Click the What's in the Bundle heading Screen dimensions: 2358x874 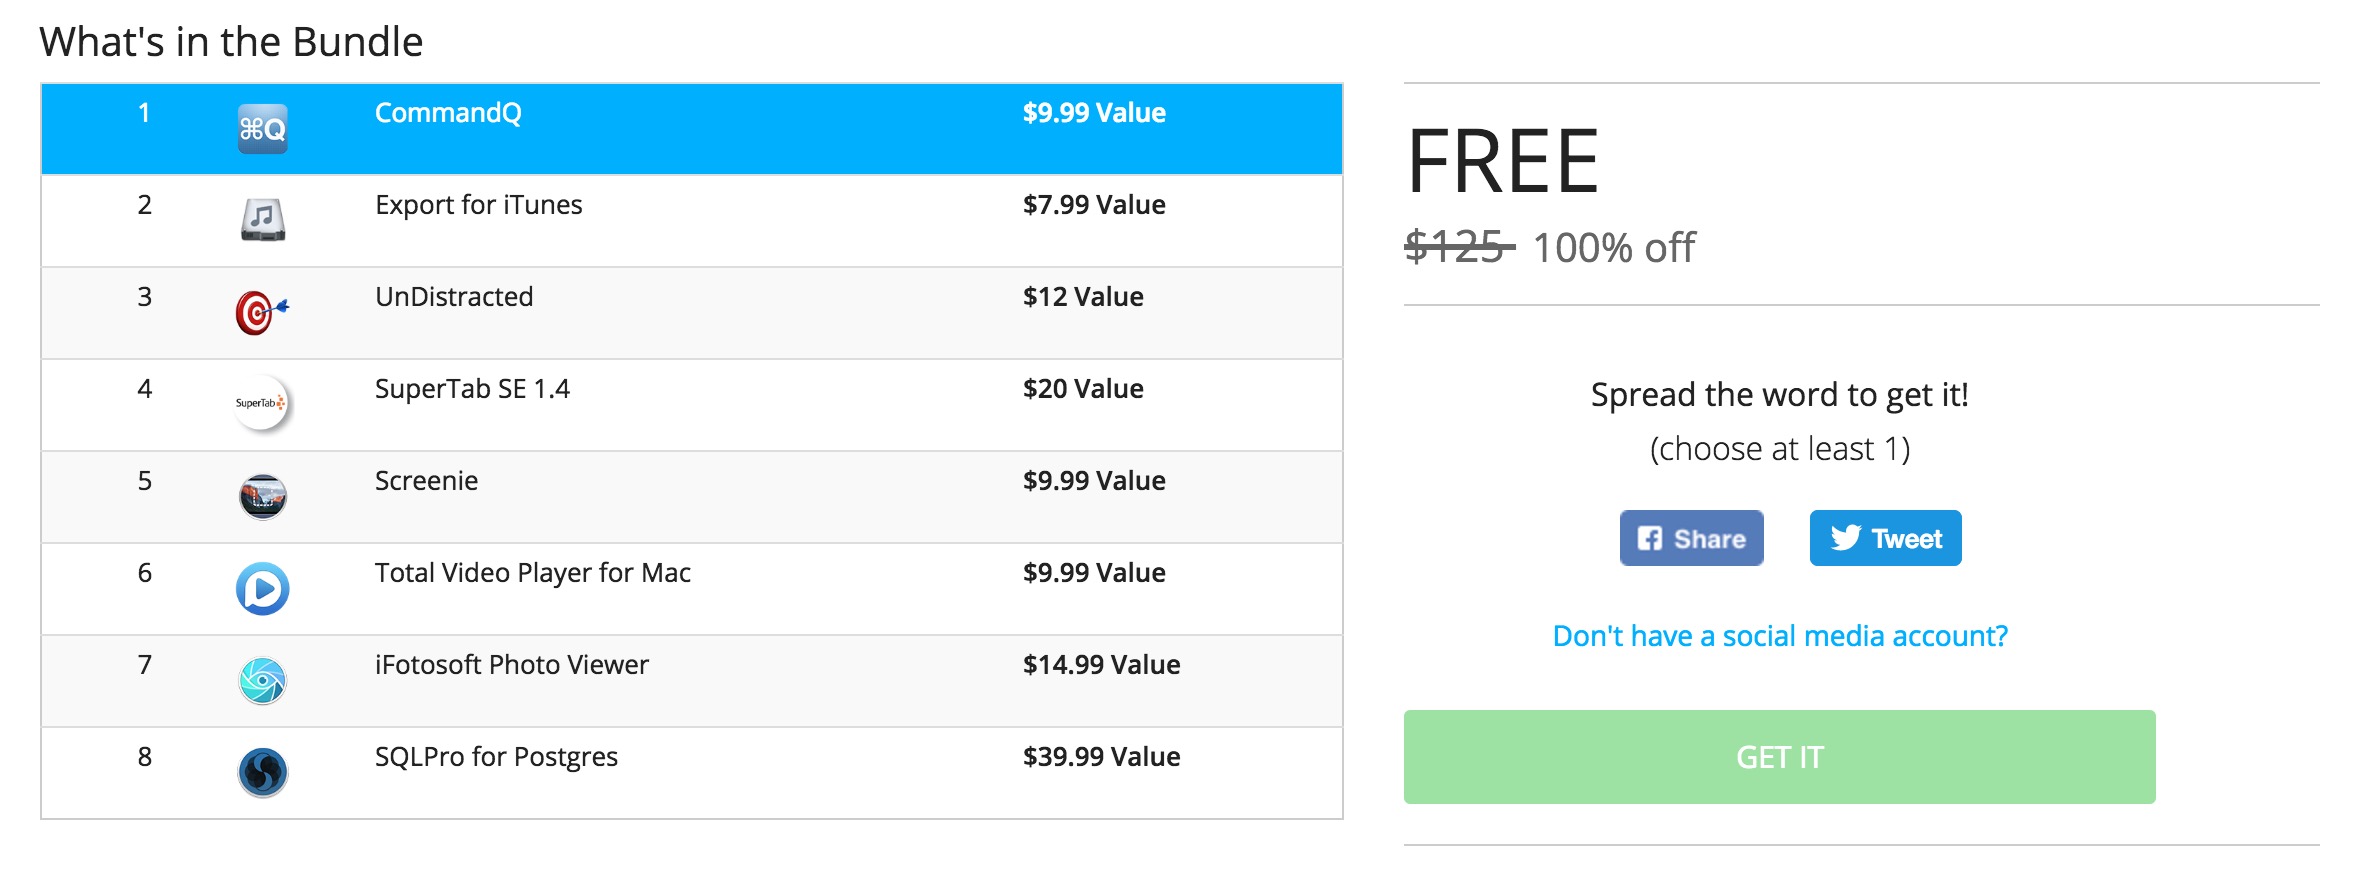pyautogui.click(x=232, y=41)
